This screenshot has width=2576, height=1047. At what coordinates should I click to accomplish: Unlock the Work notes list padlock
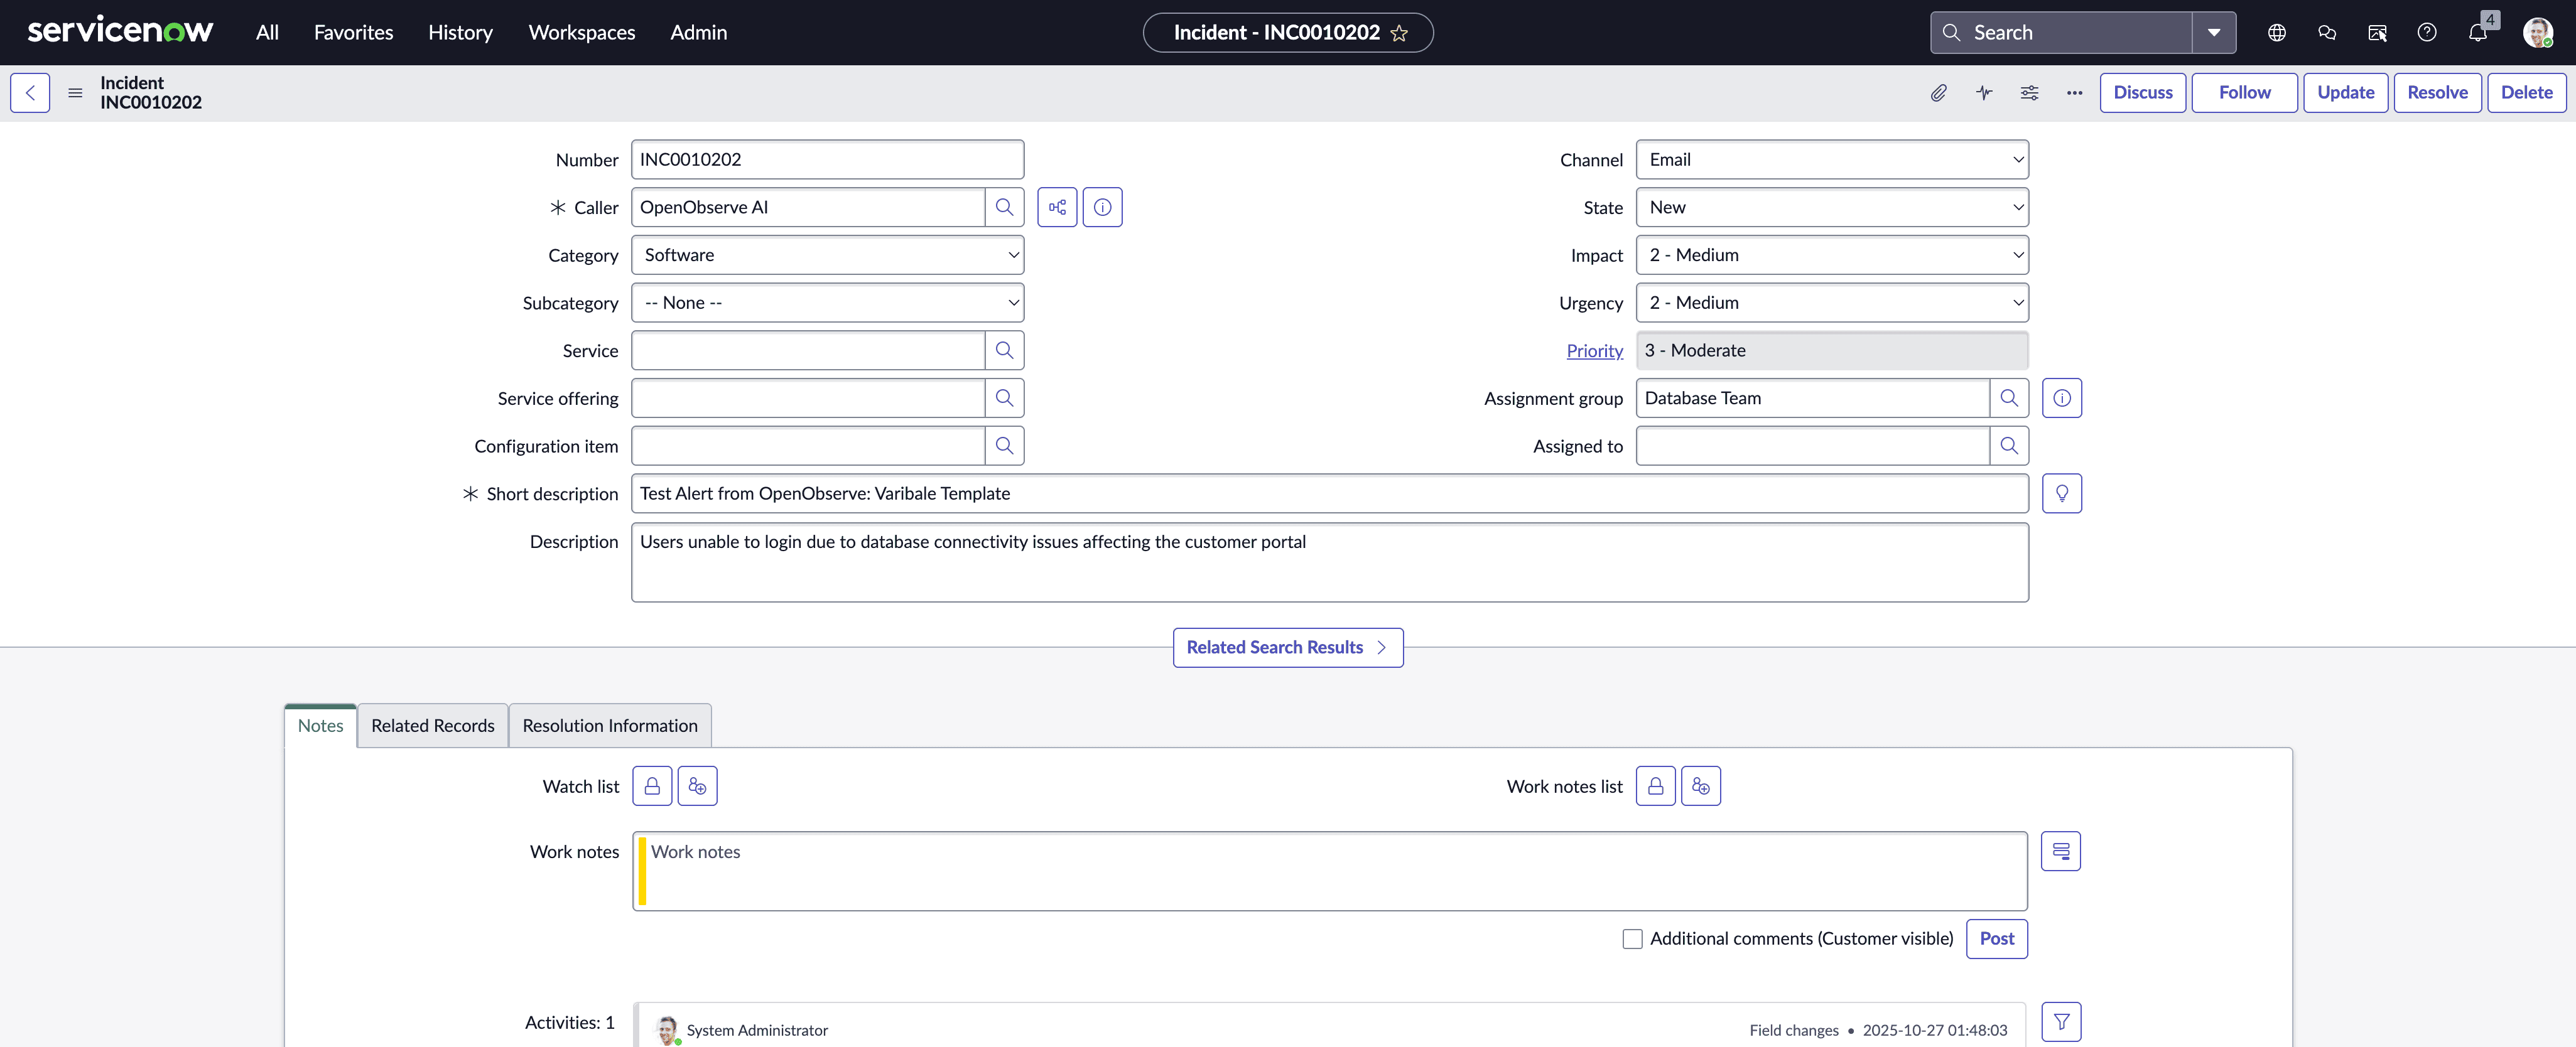coord(1655,785)
